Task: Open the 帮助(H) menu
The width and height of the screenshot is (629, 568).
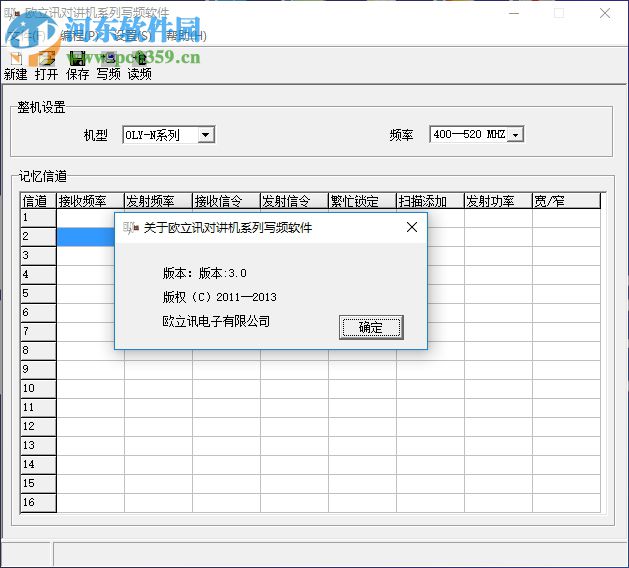Action: 186,36
